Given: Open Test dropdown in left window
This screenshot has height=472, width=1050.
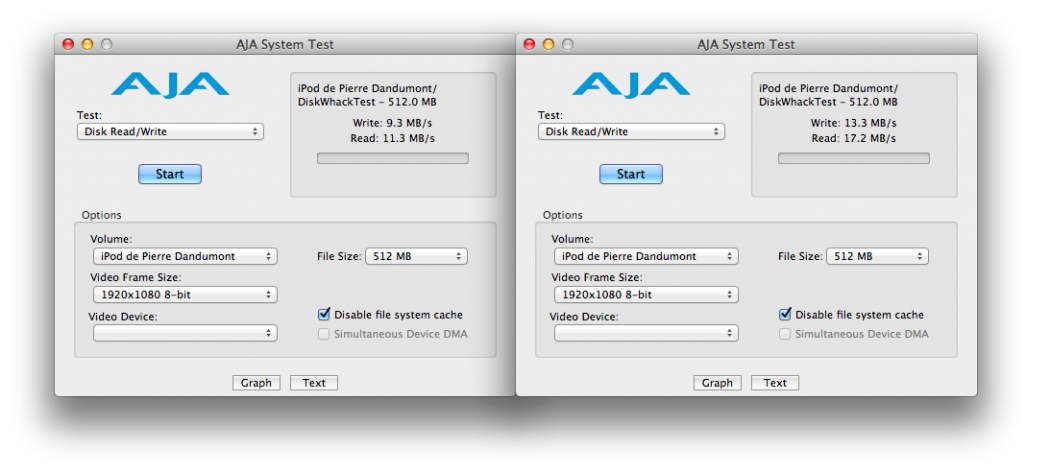Looking at the screenshot, I should click(170, 132).
